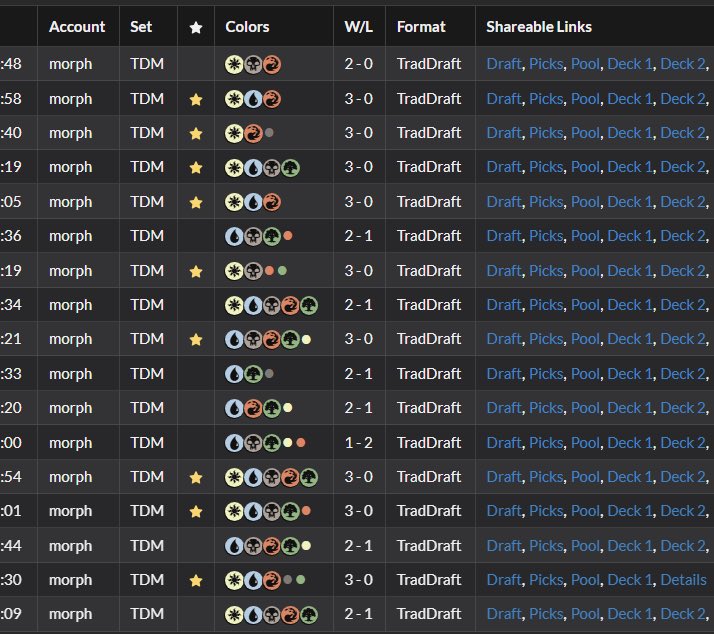This screenshot has width=714, height=634.
Task: Open the Draft link in the :54 row
Action: click(504, 477)
